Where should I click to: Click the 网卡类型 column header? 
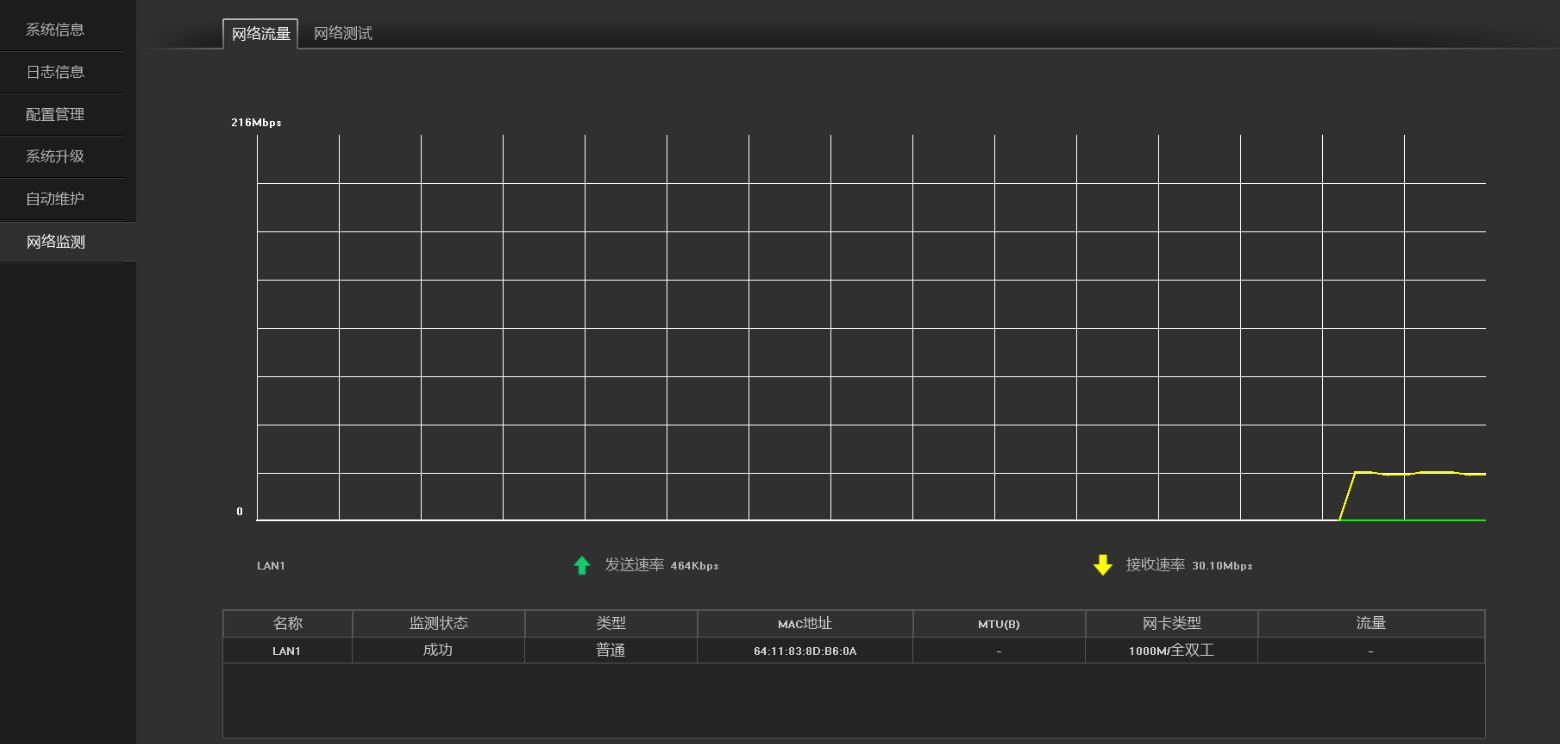click(x=1171, y=623)
